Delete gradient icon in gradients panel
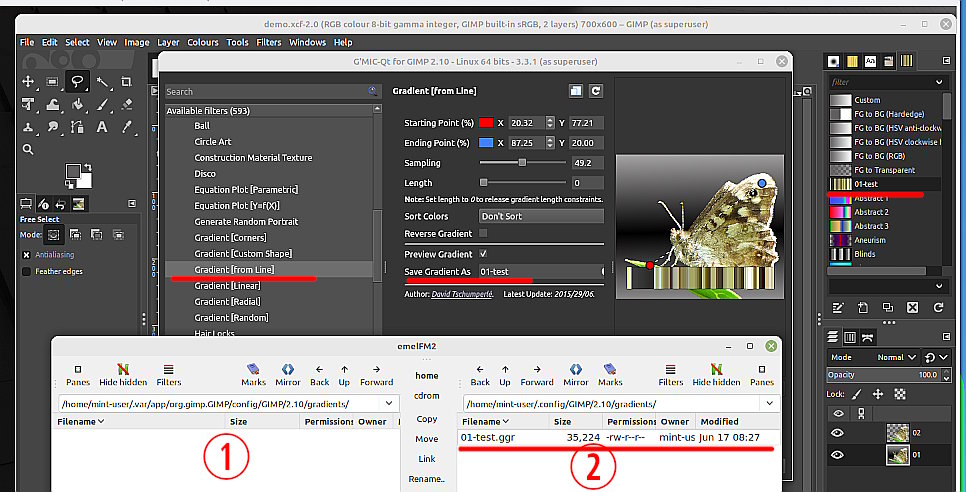This screenshot has width=966, height=492. coord(913,307)
